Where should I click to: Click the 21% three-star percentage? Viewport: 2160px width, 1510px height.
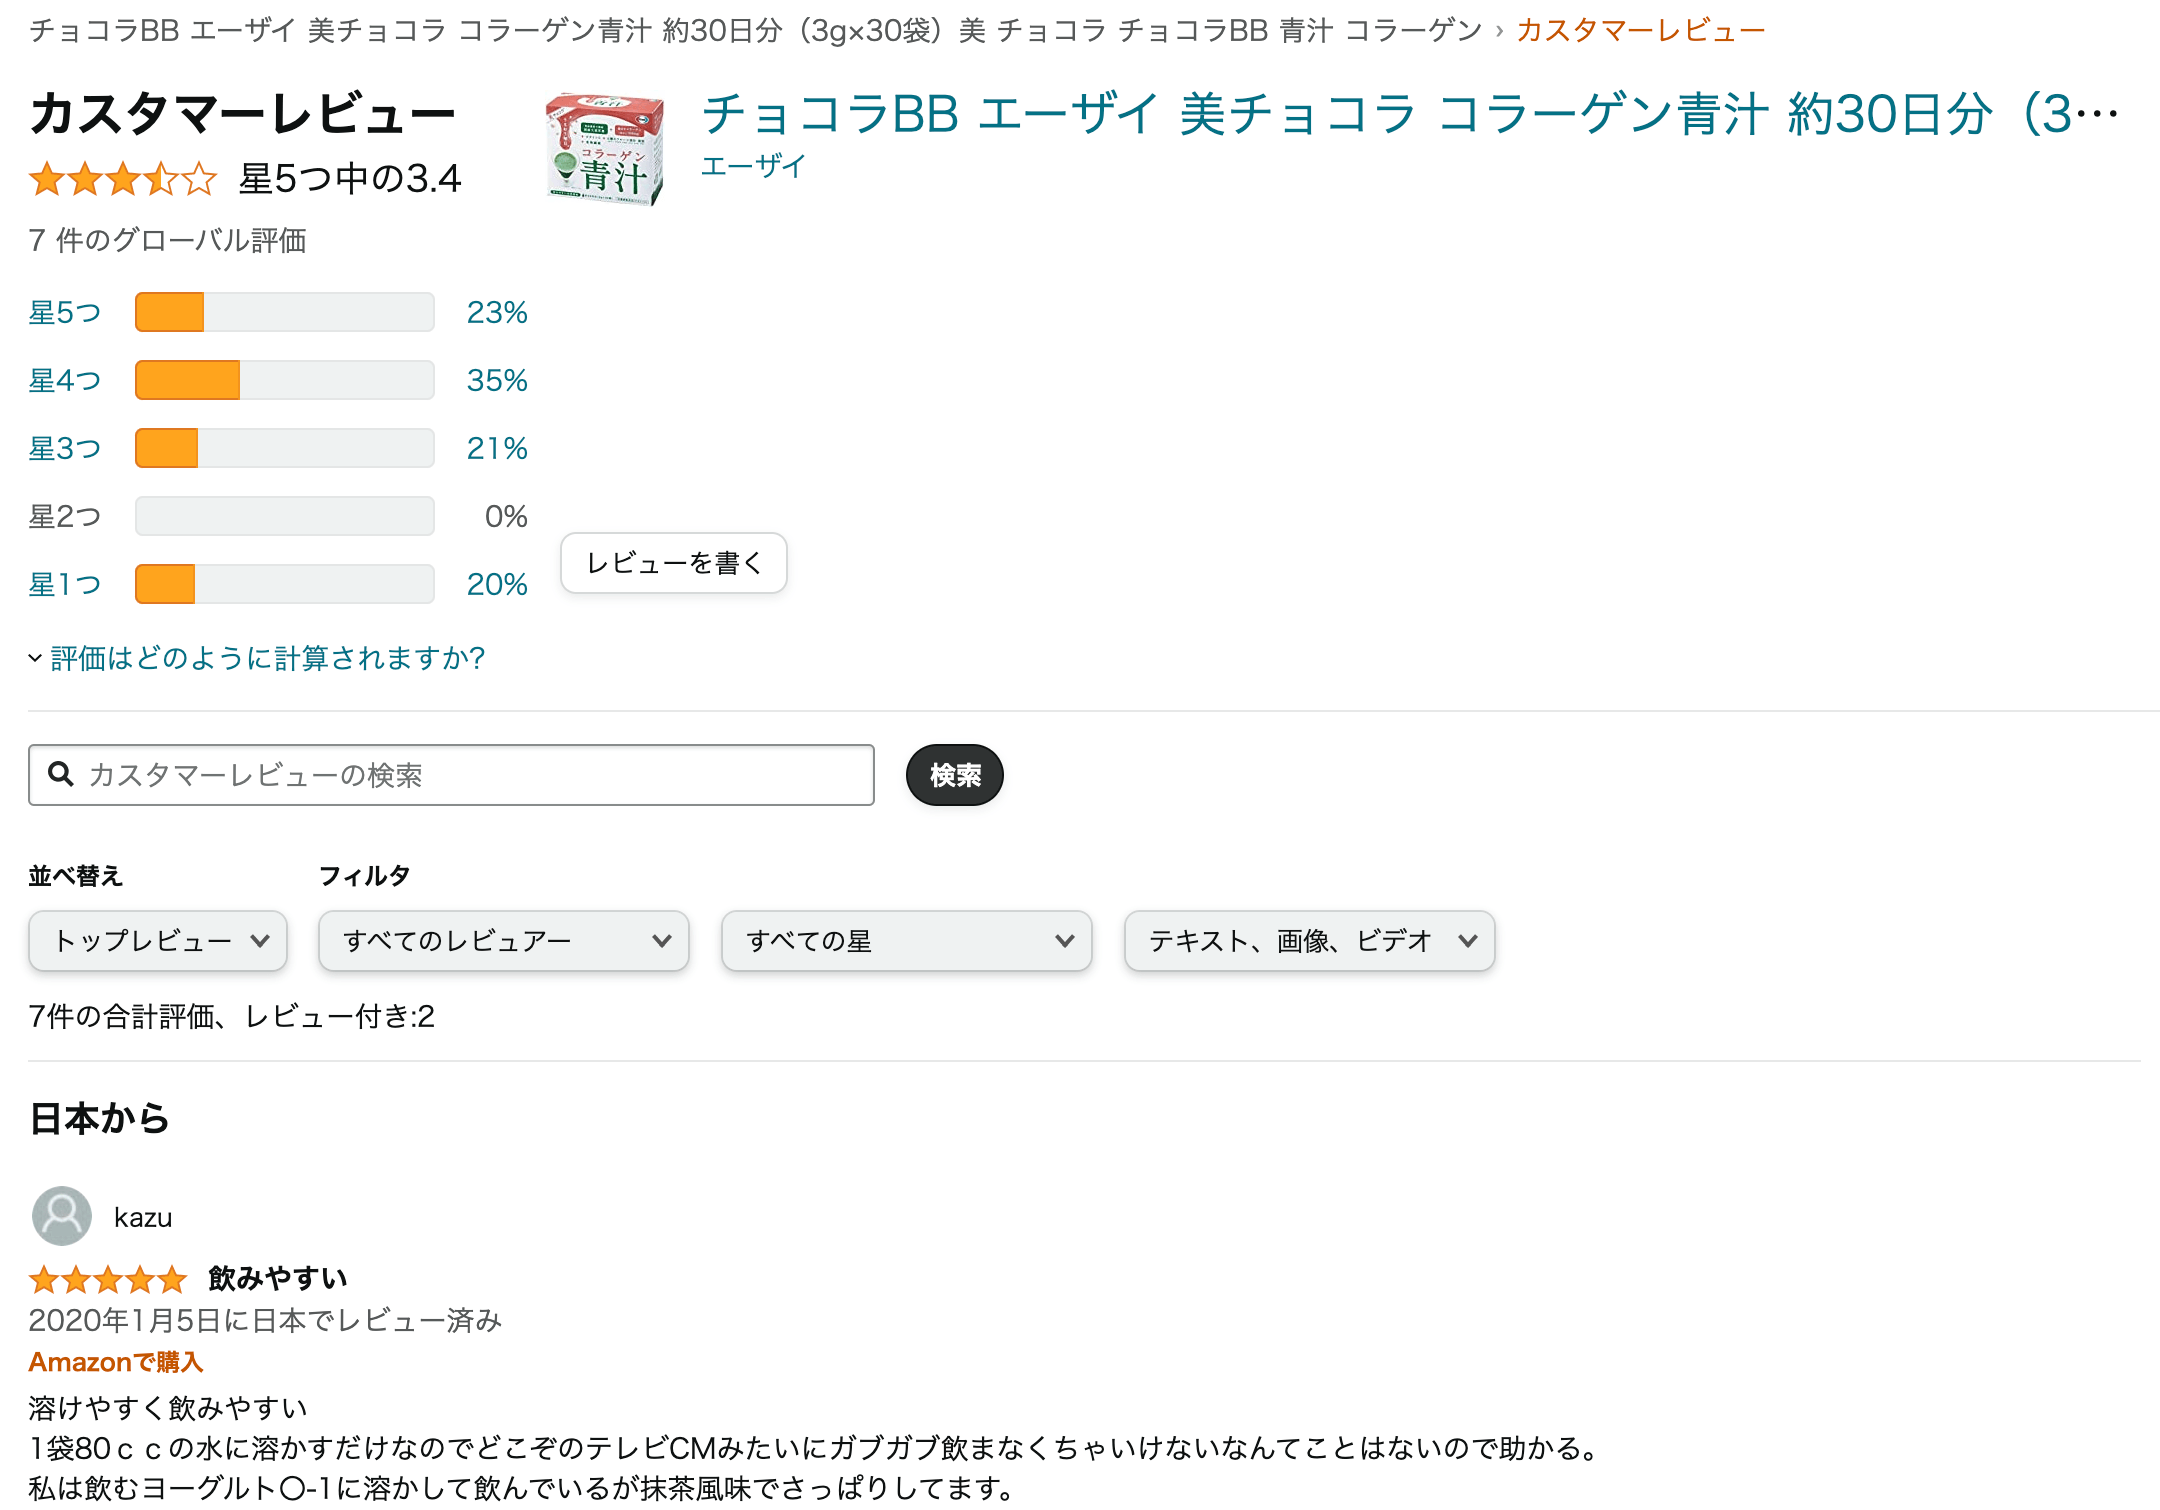(497, 449)
